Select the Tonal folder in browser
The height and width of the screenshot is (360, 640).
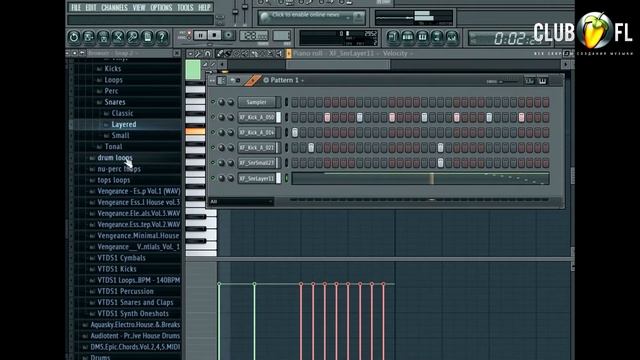tap(113, 147)
